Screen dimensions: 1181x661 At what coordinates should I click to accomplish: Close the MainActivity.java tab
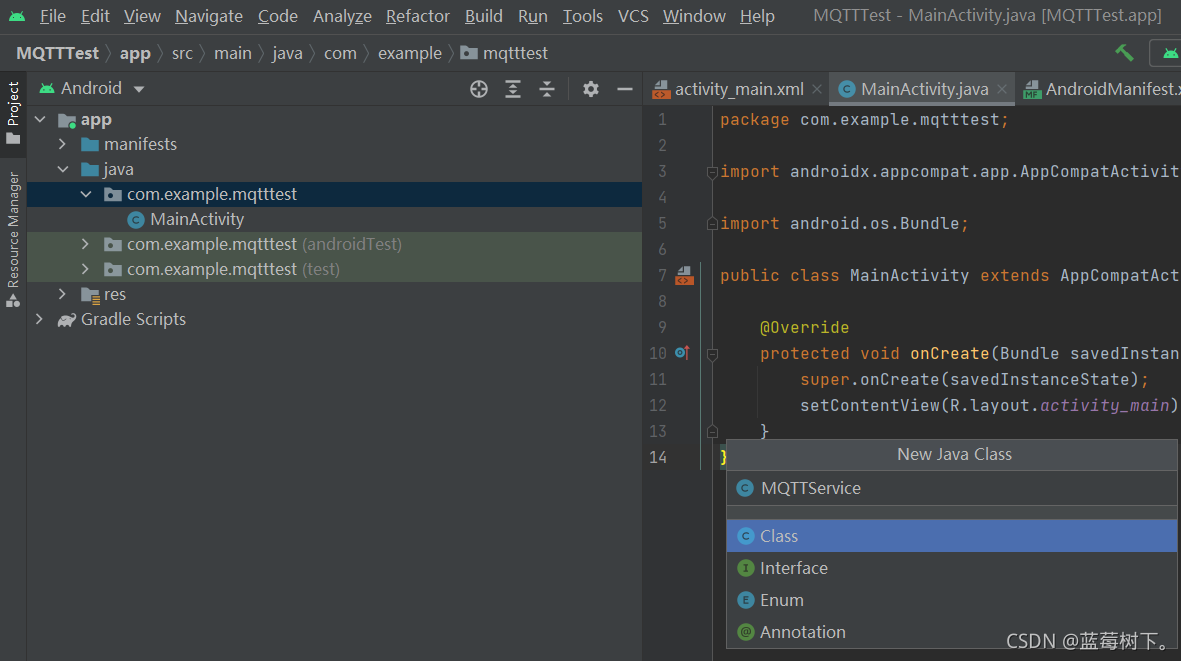coord(1002,89)
